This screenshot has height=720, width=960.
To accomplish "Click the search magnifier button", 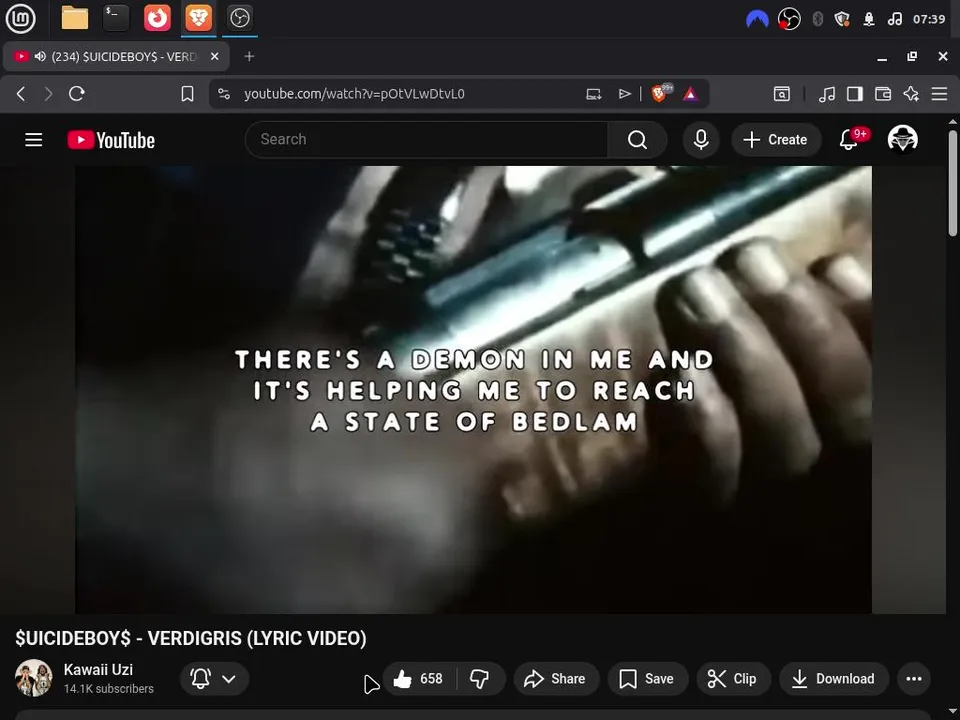I will pyautogui.click(x=637, y=140).
